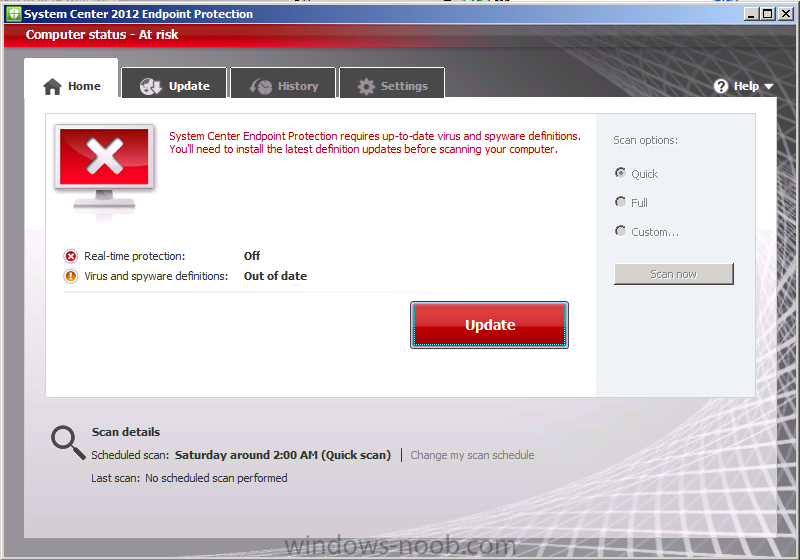Expand the Help dropdown arrow

click(769, 87)
